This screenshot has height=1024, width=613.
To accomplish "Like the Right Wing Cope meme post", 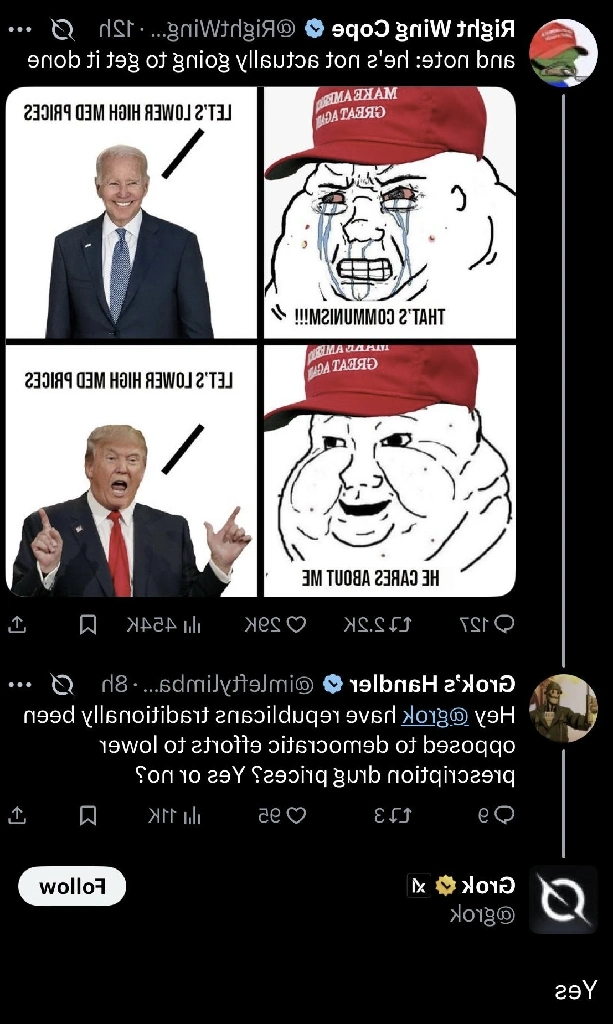I will (x=275, y=624).
